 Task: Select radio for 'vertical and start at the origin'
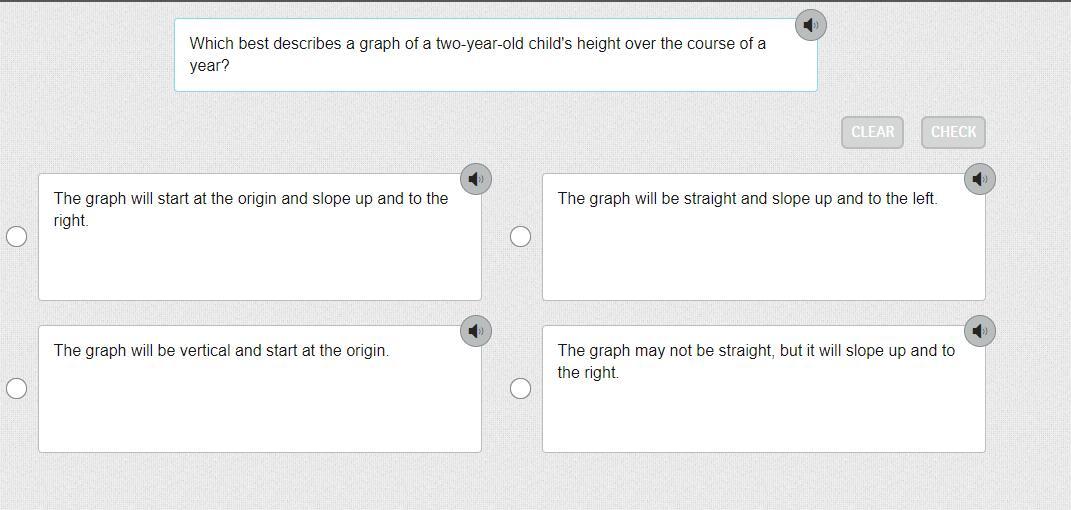(x=17, y=388)
